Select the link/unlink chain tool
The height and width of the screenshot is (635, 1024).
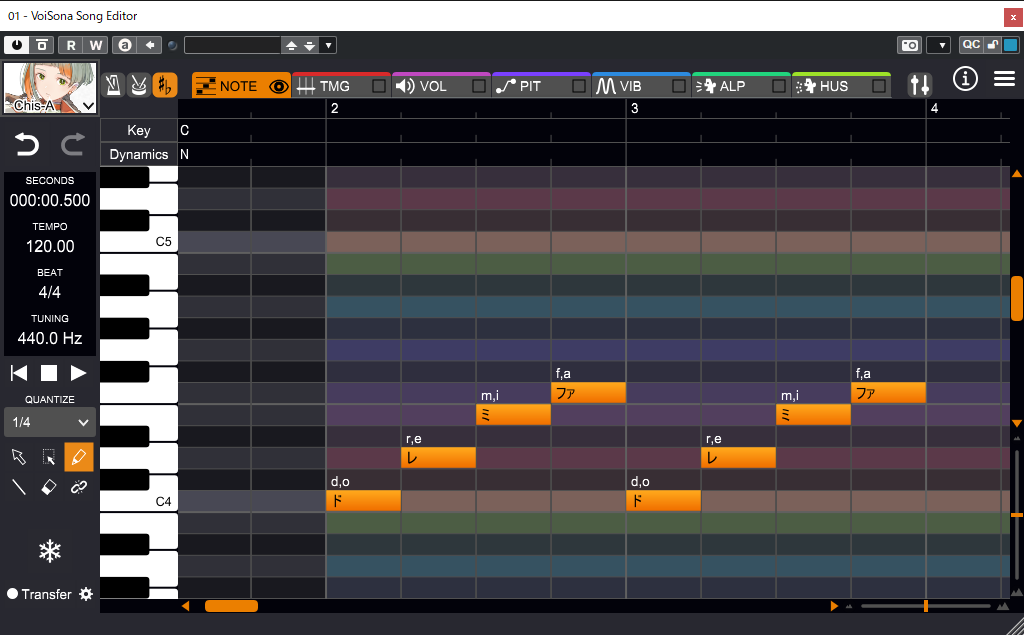coord(78,487)
